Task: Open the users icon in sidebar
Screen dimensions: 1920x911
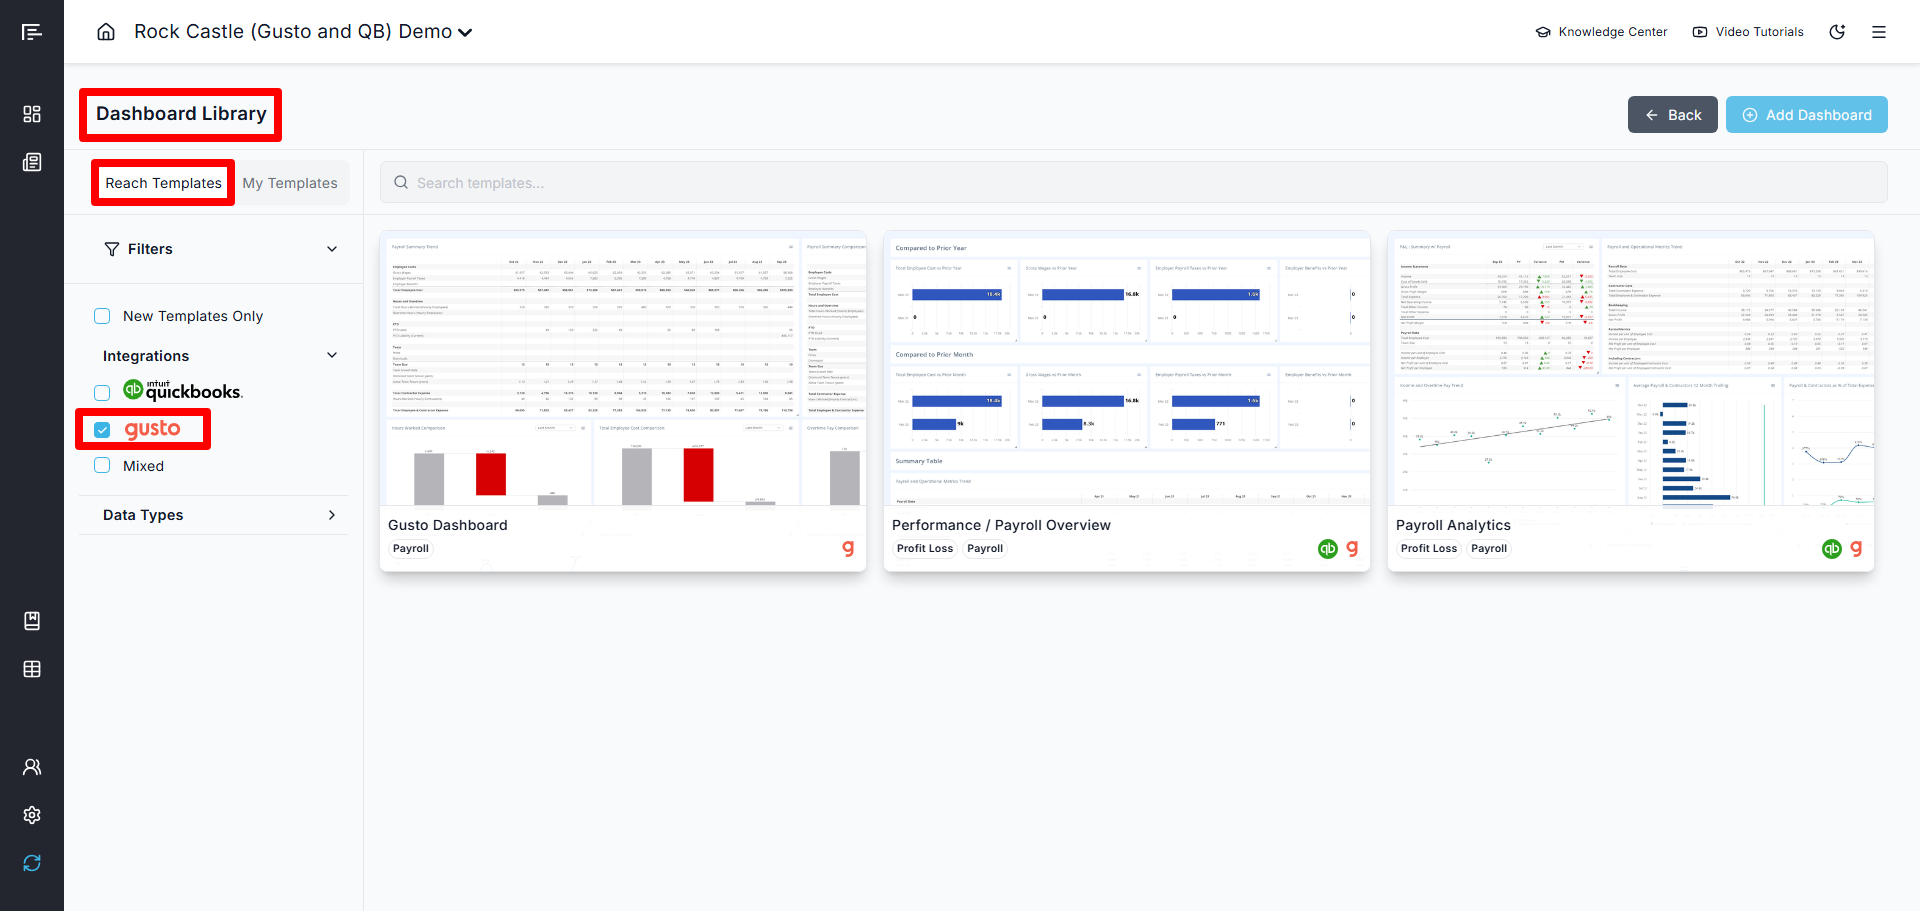Action: pos(32,767)
